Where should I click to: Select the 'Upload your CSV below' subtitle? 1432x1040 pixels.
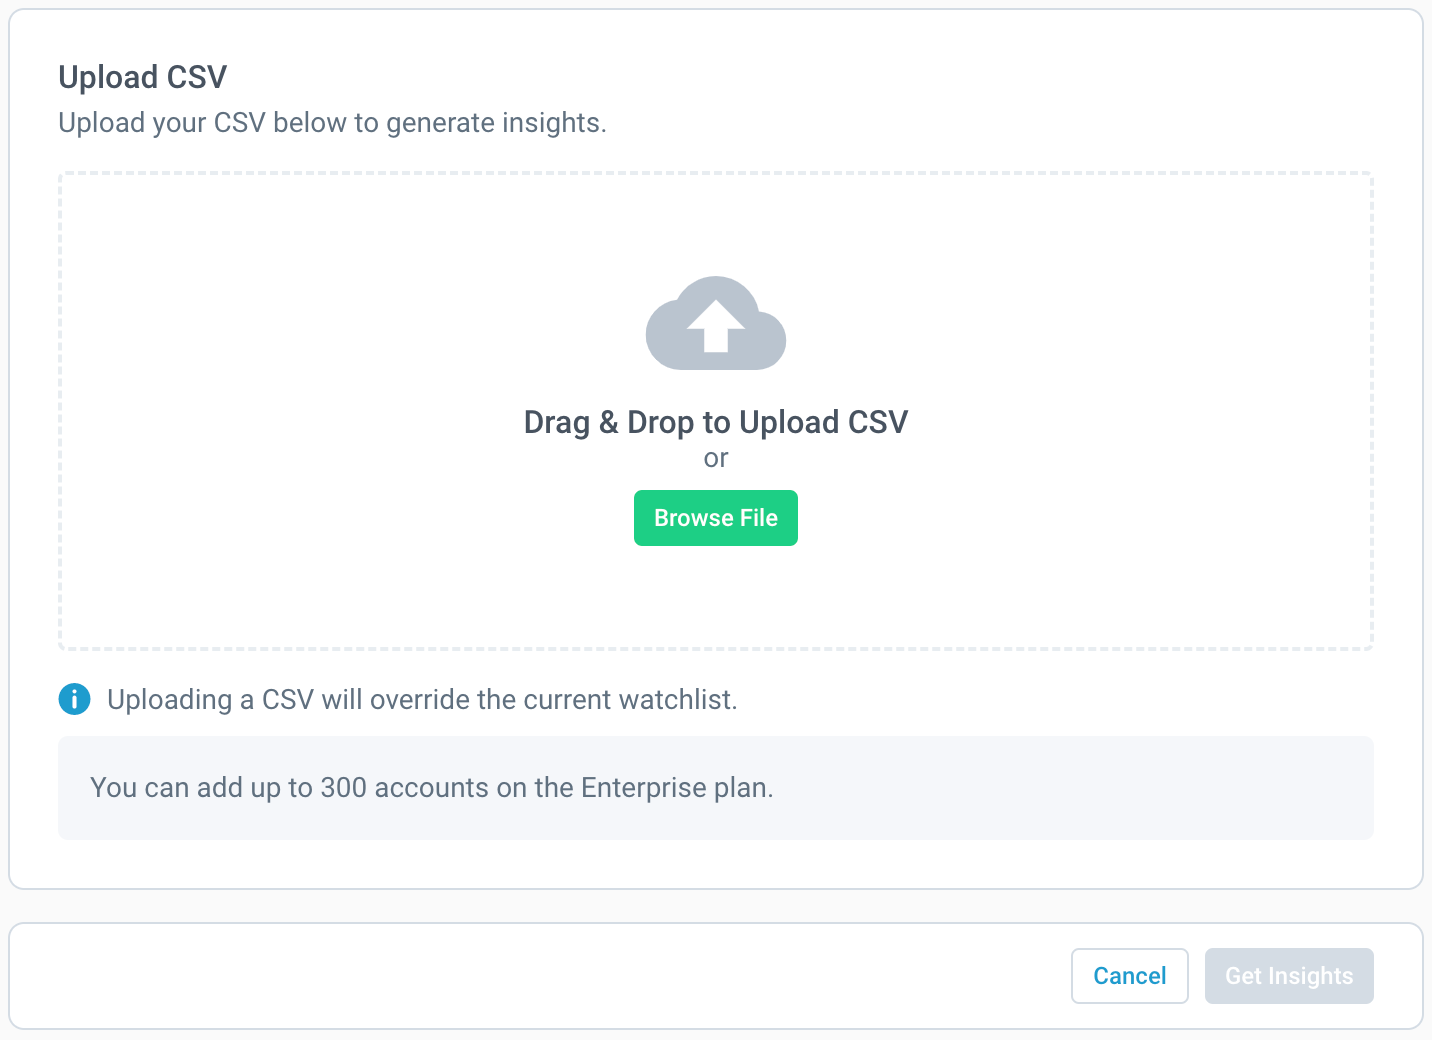point(332,122)
